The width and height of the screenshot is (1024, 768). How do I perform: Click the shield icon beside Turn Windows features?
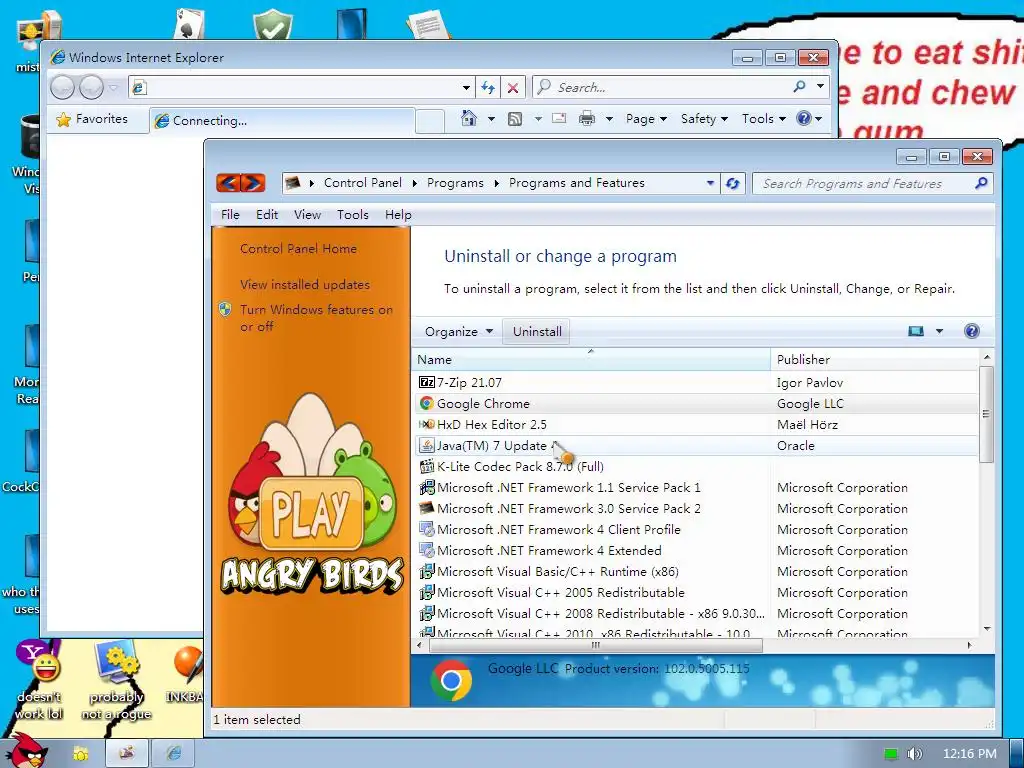[x=225, y=310]
